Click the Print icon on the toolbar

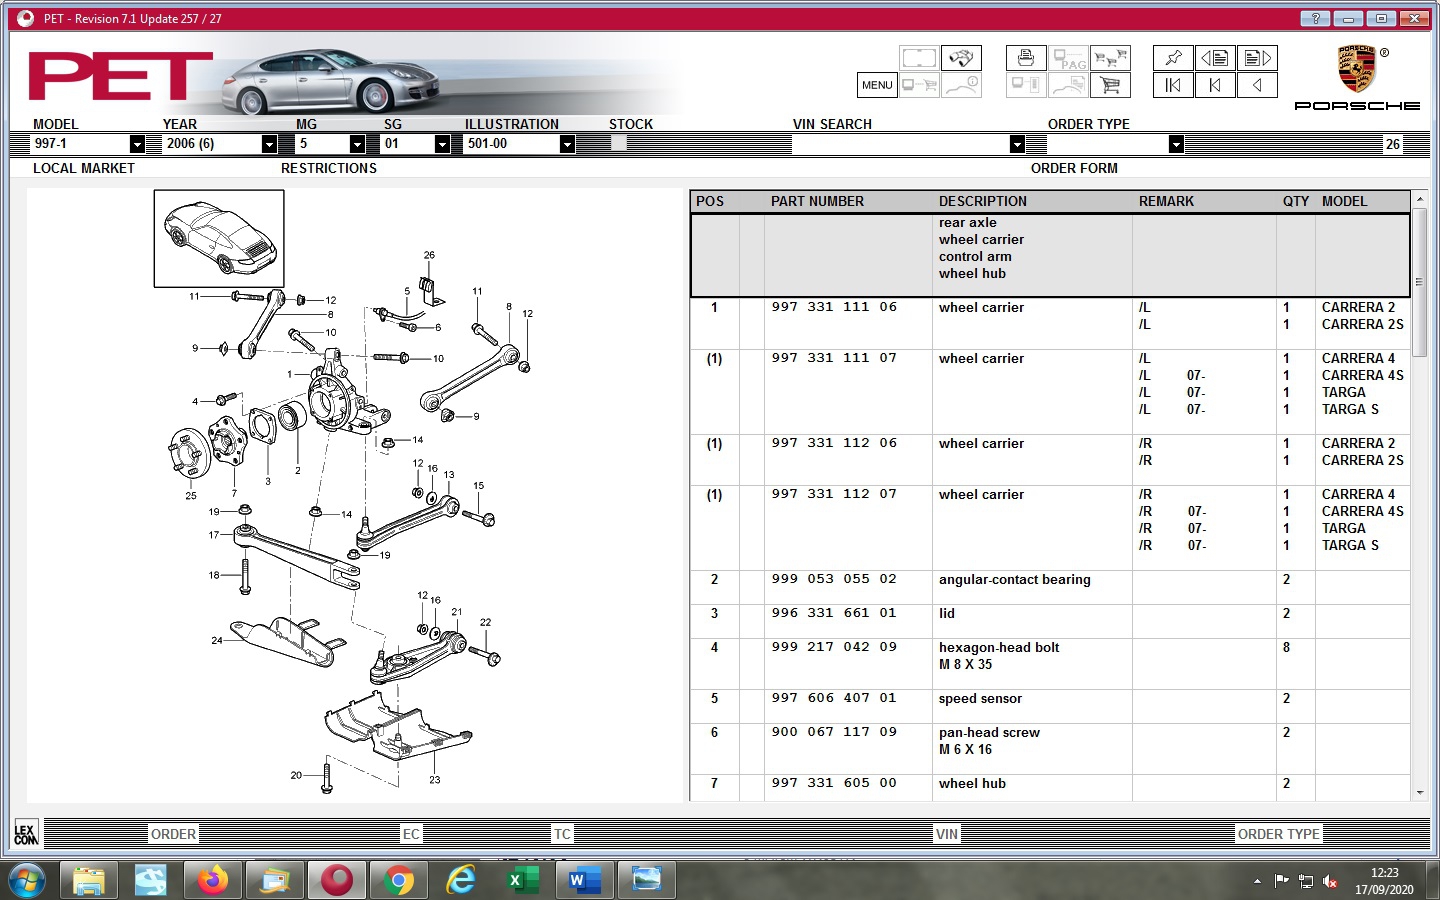click(1024, 57)
